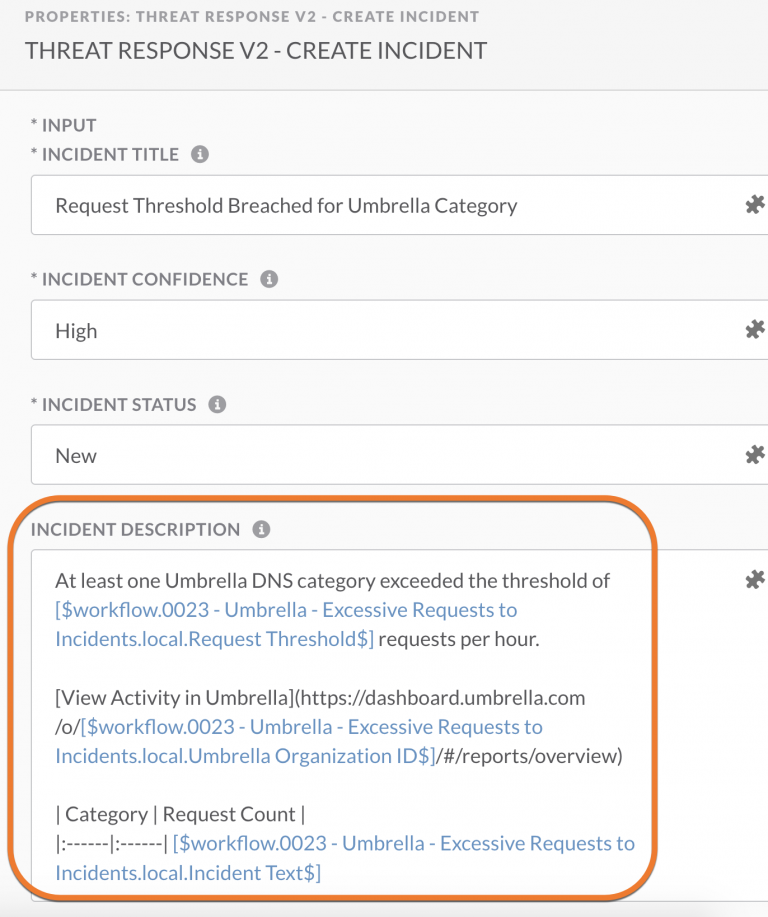The width and height of the screenshot is (768, 917).
Task: Open variable browser icon for Incident Description
Action: click(755, 580)
